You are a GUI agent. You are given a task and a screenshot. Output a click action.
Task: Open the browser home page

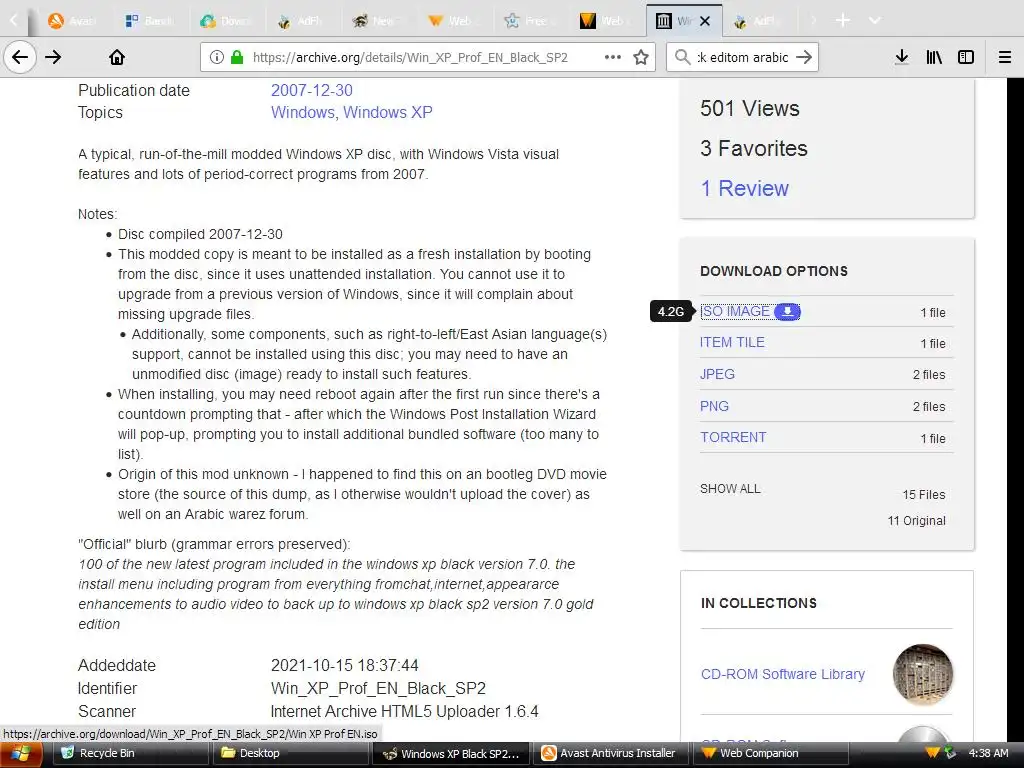(117, 57)
